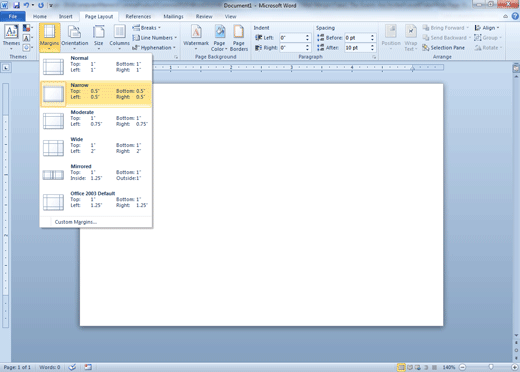The height and width of the screenshot is (372, 520).
Task: Open the Position menu
Action: 391,37
